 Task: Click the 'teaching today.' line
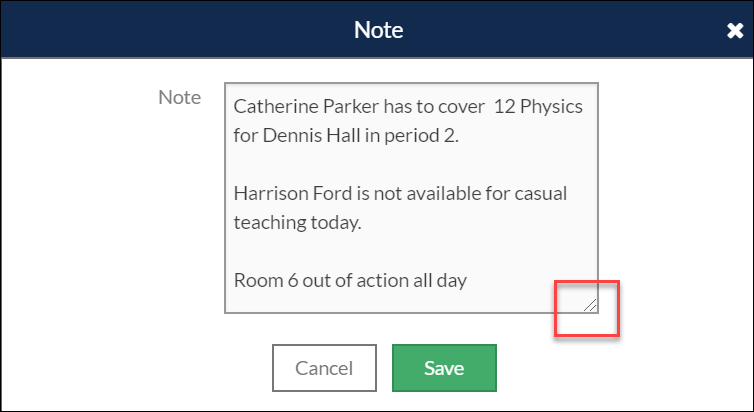click(297, 222)
